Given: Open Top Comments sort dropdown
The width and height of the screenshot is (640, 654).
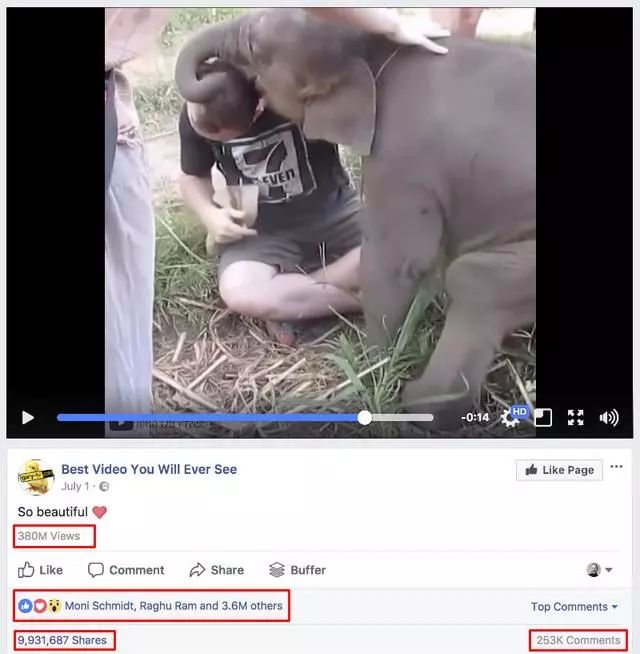Looking at the screenshot, I should coord(574,606).
